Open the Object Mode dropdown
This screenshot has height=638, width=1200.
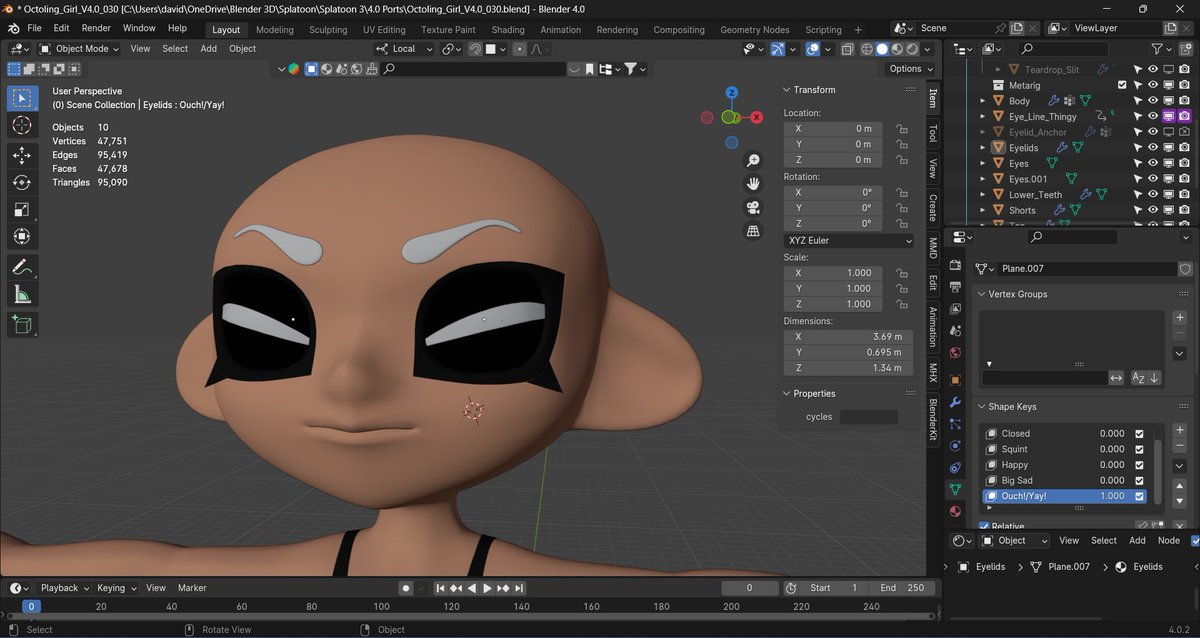79,48
